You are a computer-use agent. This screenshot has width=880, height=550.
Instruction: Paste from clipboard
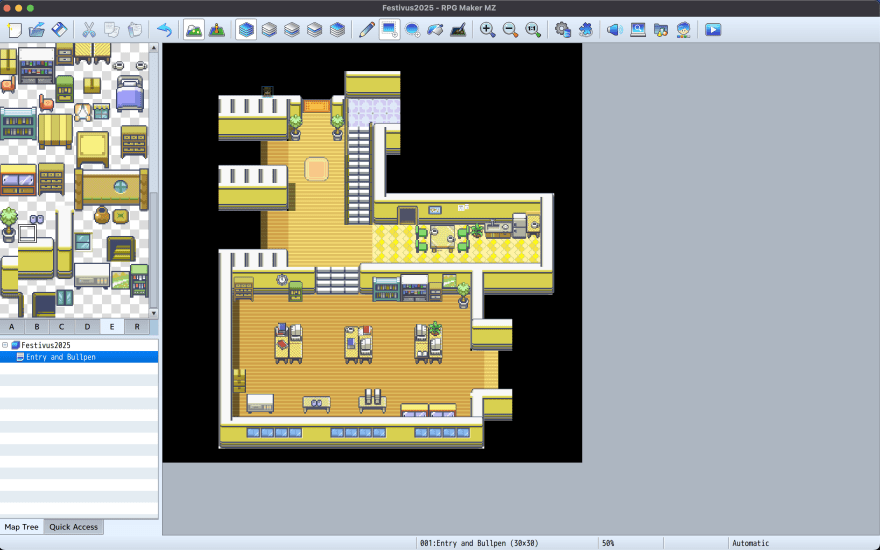(x=135, y=30)
